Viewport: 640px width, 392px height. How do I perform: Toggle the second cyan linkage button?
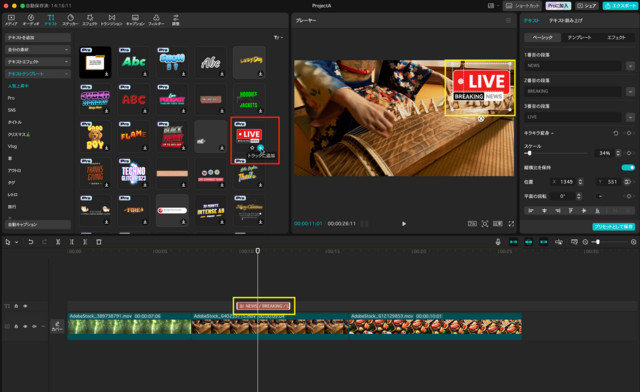tap(529, 242)
